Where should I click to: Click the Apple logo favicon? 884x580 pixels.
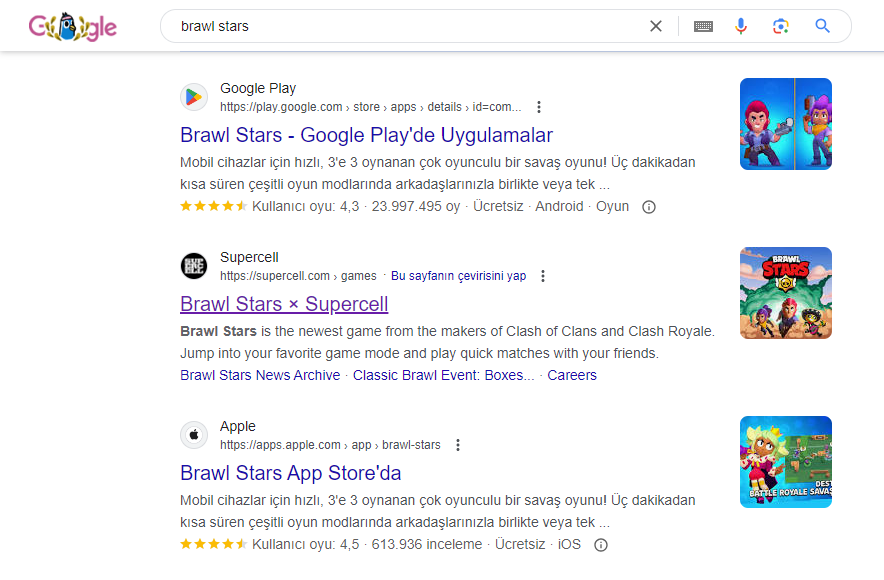pos(194,435)
